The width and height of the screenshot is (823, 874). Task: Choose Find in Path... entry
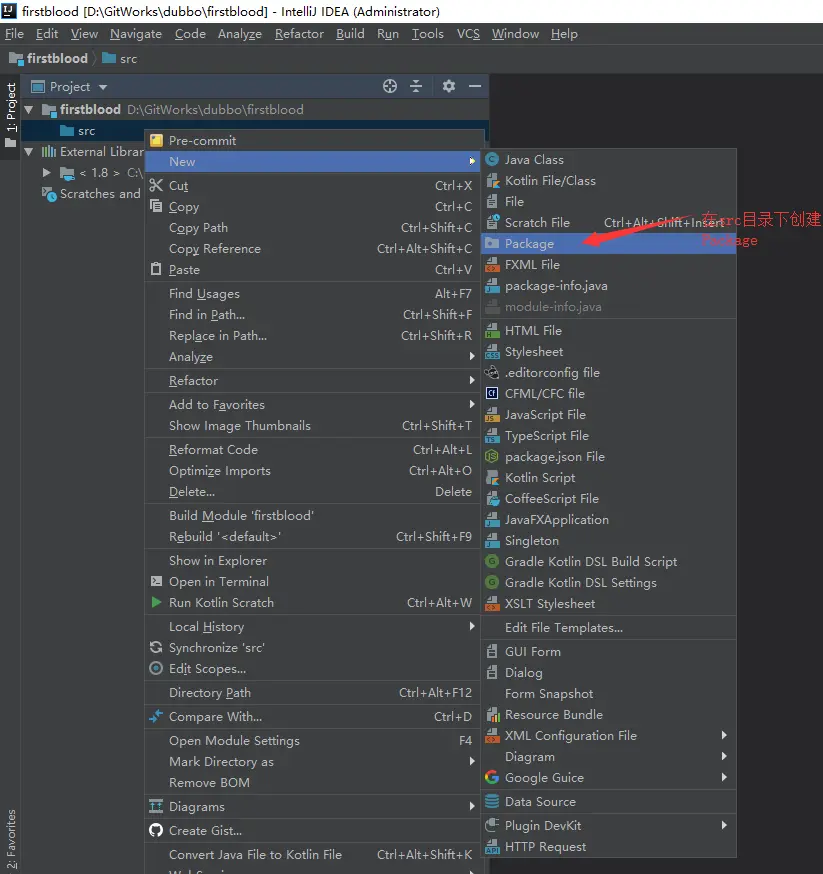(x=313, y=315)
